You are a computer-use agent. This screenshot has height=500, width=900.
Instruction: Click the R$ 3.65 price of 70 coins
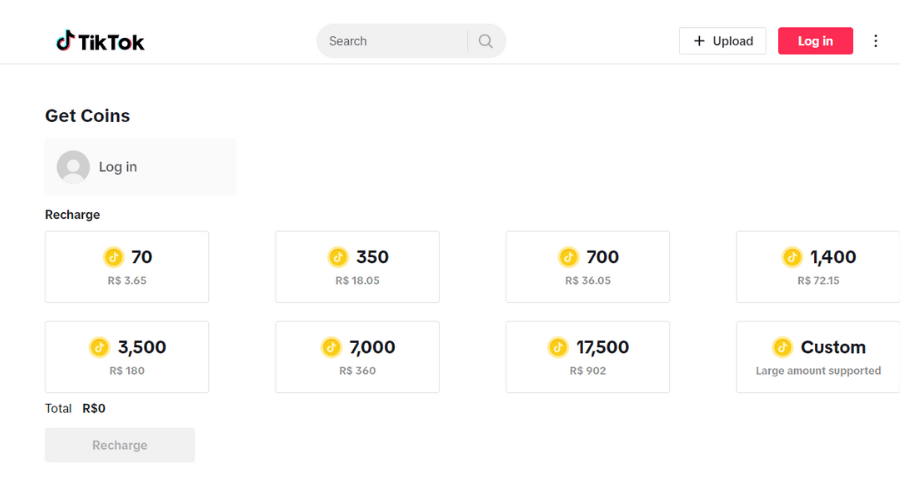click(x=127, y=281)
